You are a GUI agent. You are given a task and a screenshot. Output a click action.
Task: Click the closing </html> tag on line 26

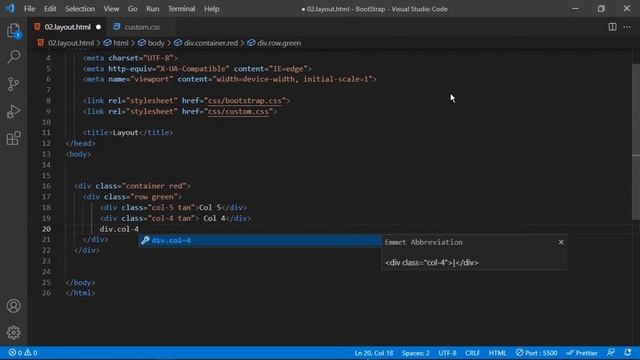point(80,293)
